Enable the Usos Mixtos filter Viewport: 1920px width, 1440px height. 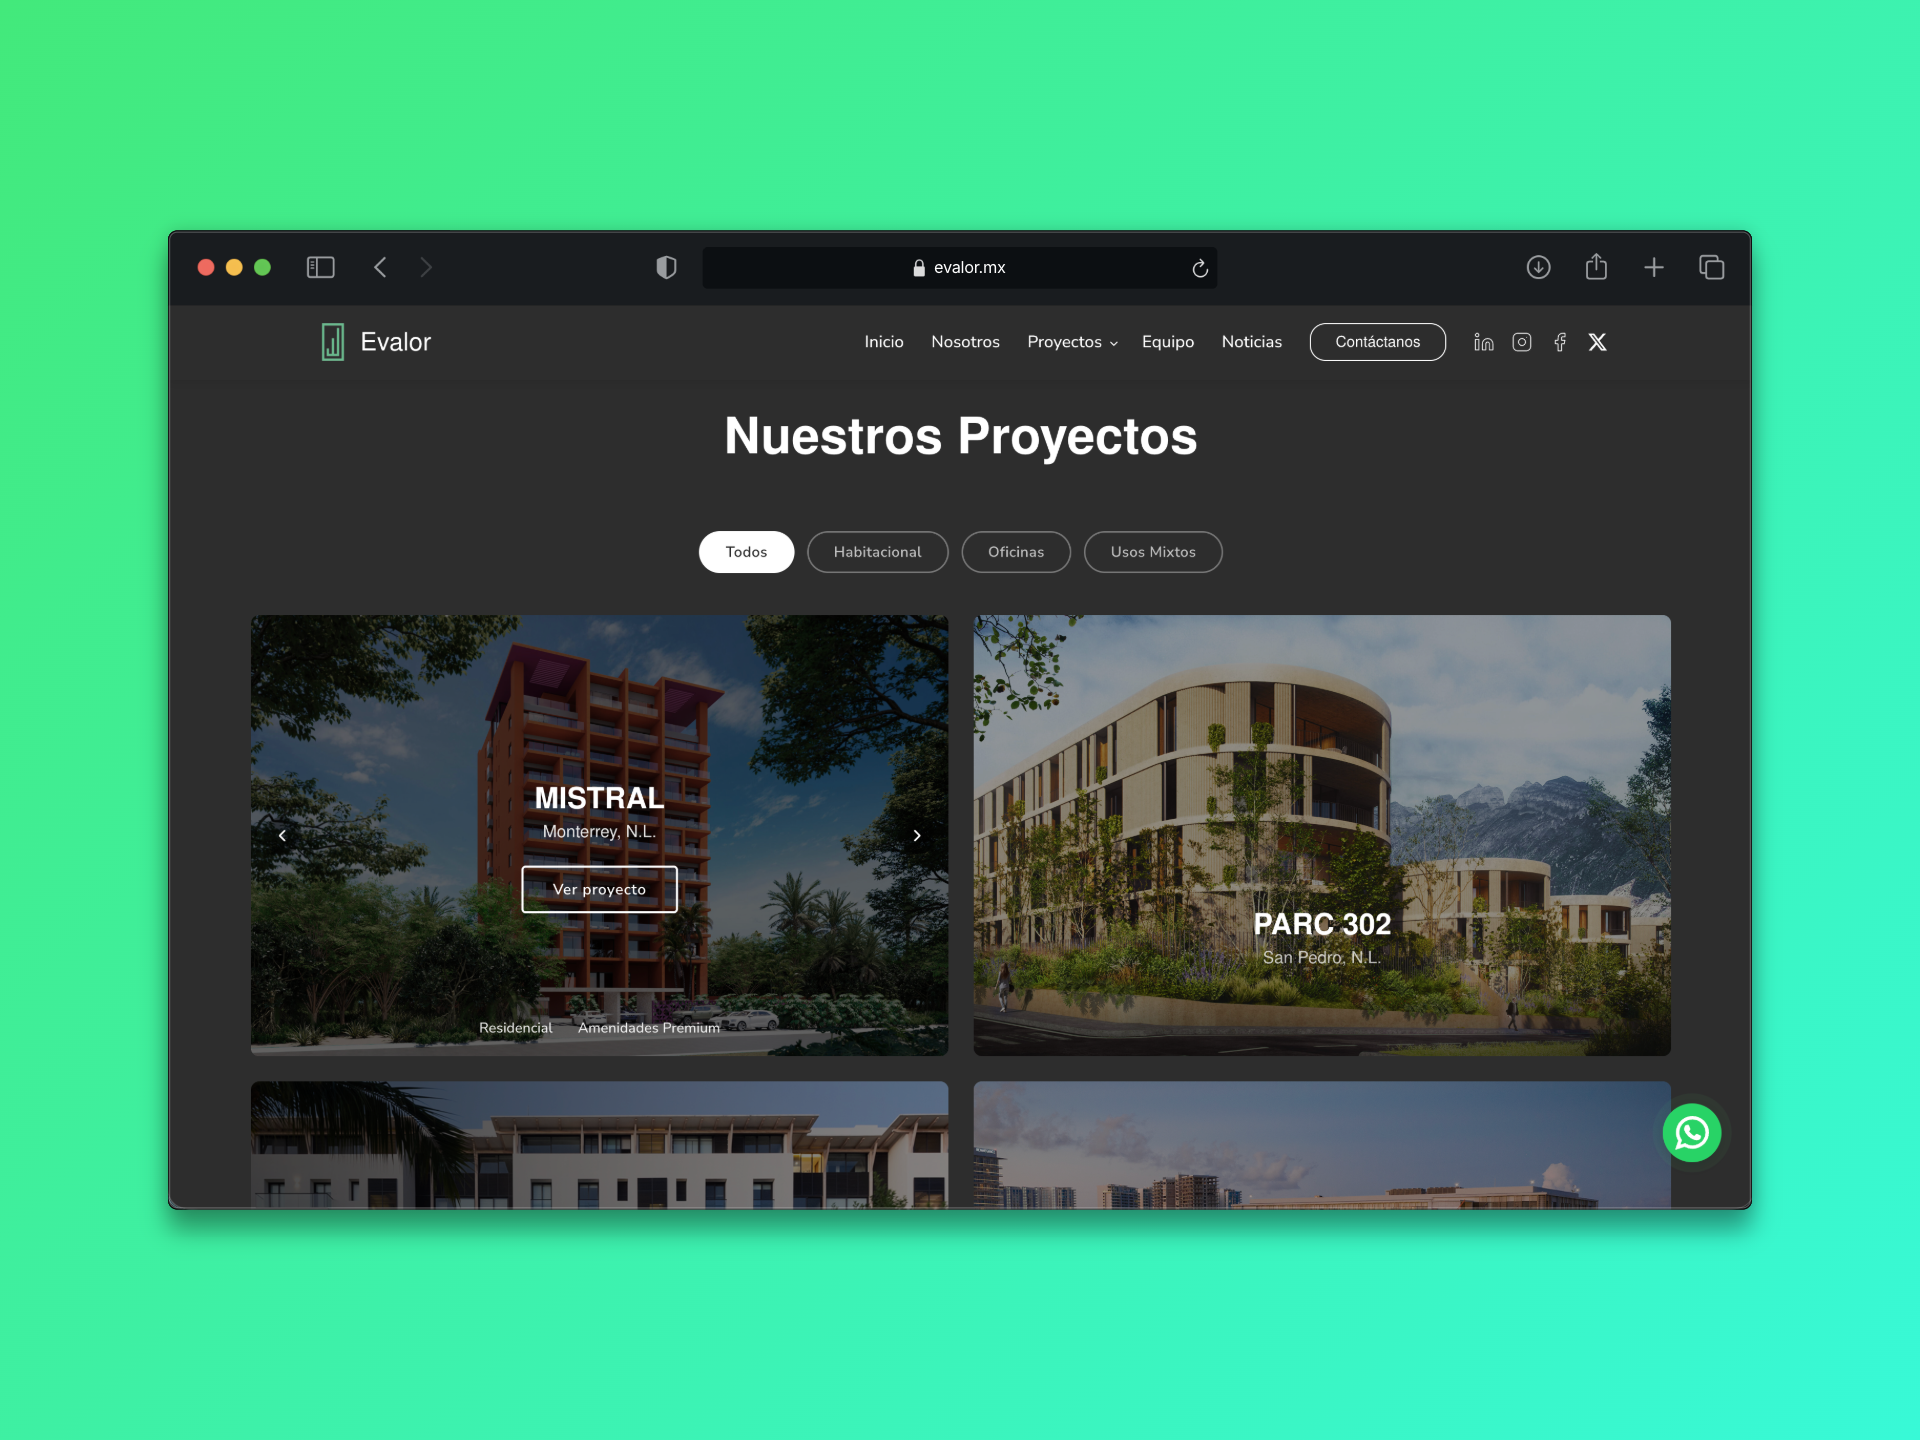pos(1153,551)
